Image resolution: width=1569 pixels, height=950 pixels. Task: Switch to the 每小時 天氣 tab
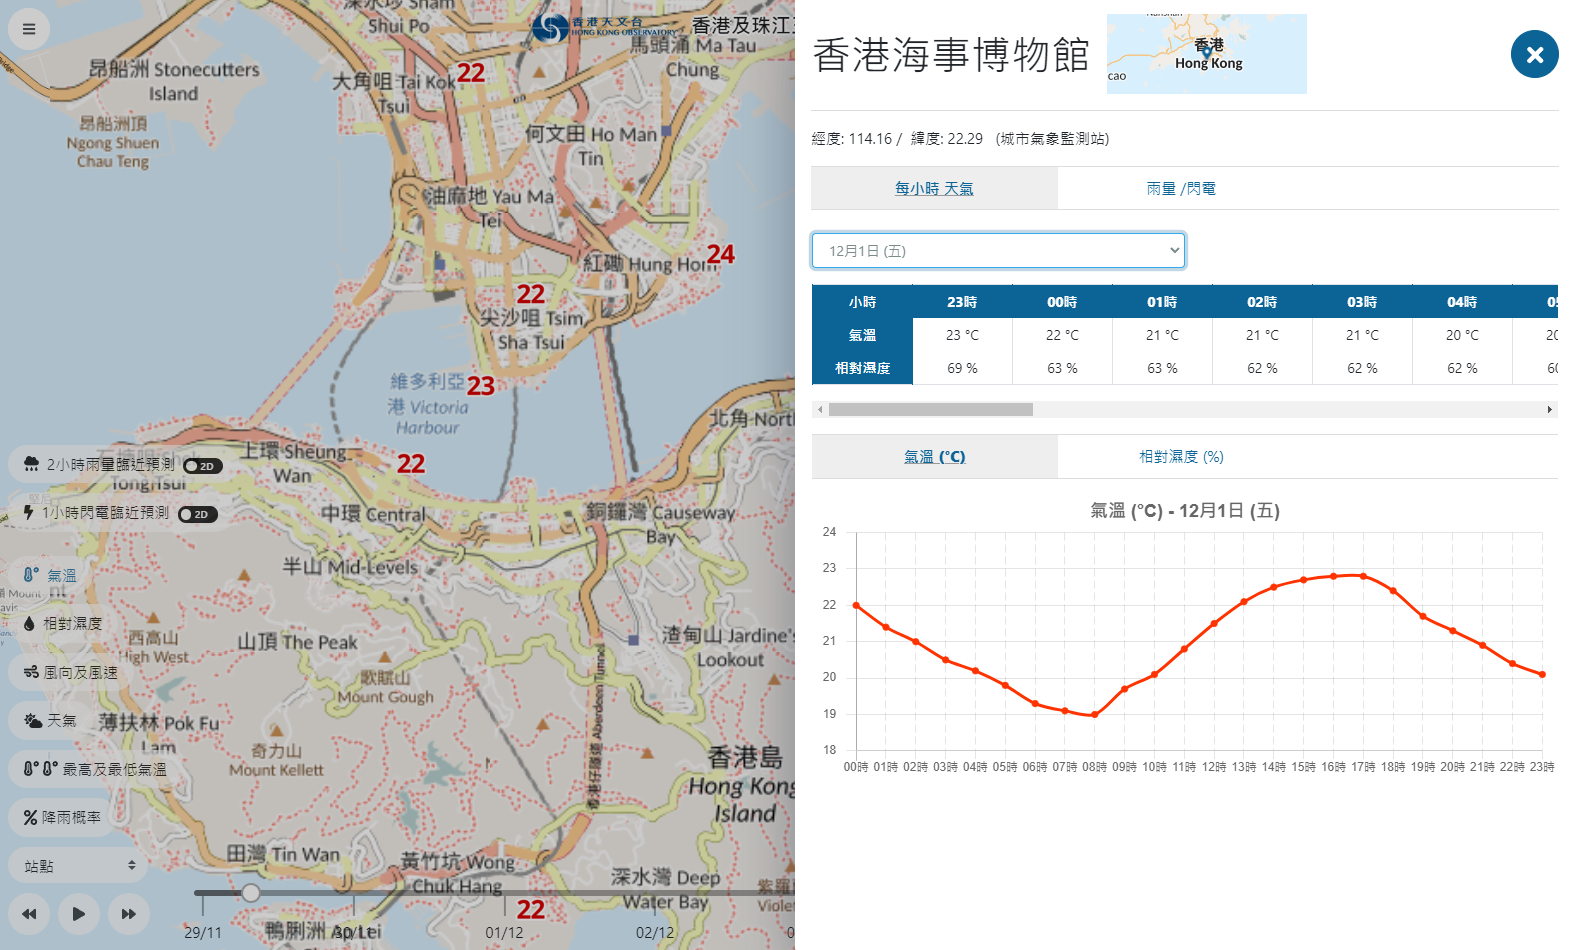tap(934, 188)
